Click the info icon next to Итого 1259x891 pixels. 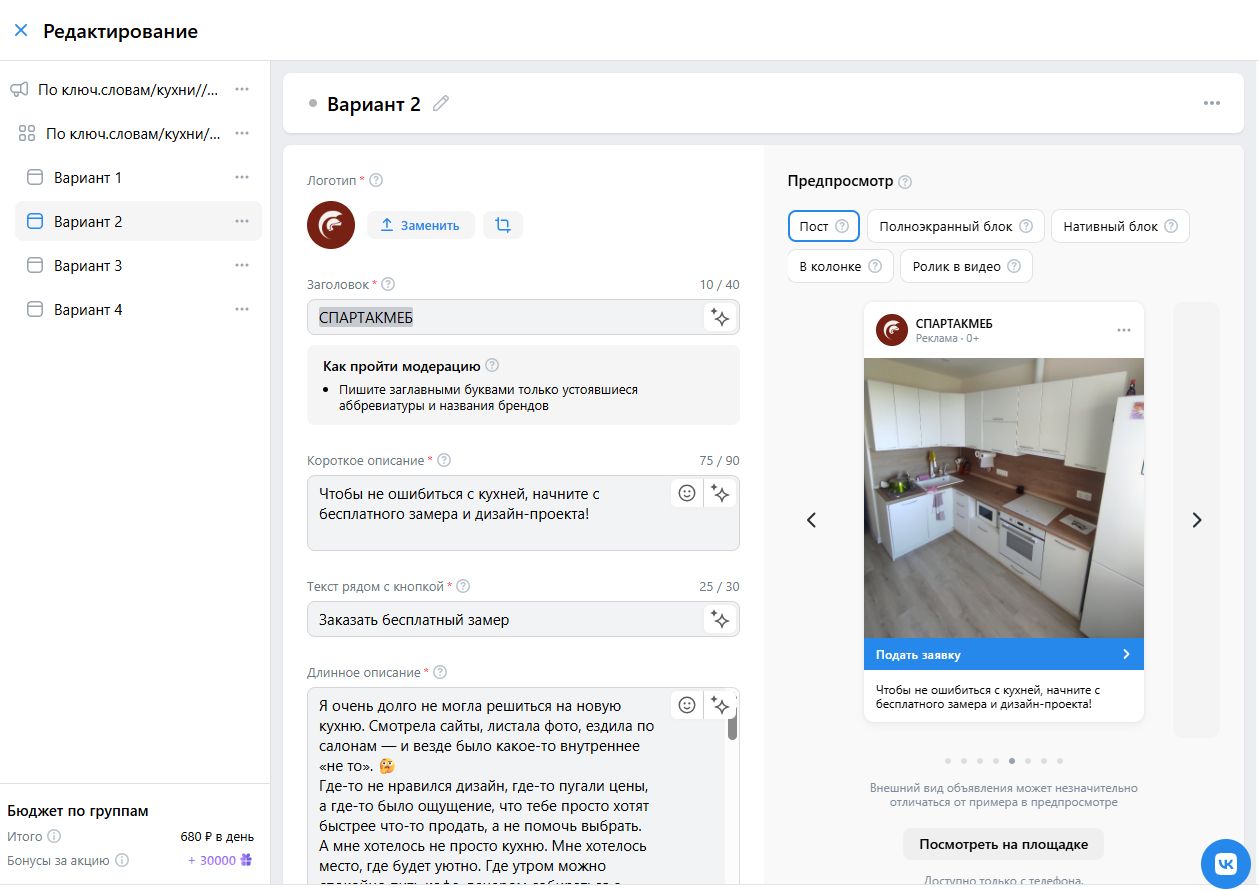click(54, 836)
